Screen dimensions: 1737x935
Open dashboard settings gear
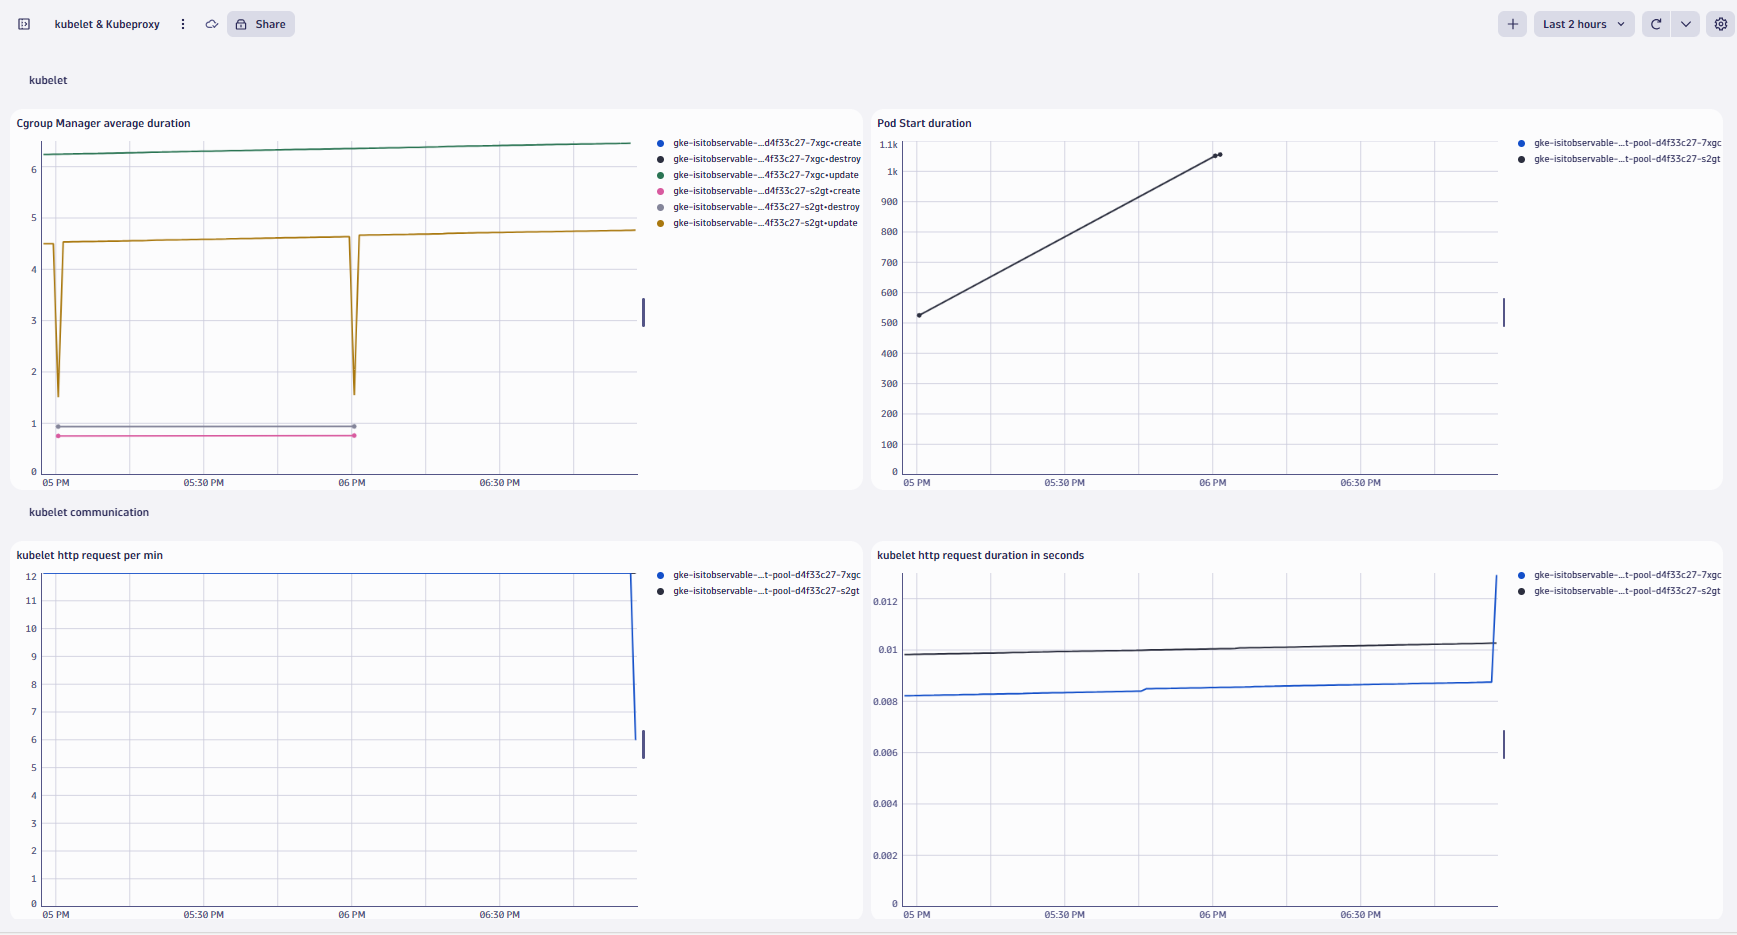pos(1721,24)
